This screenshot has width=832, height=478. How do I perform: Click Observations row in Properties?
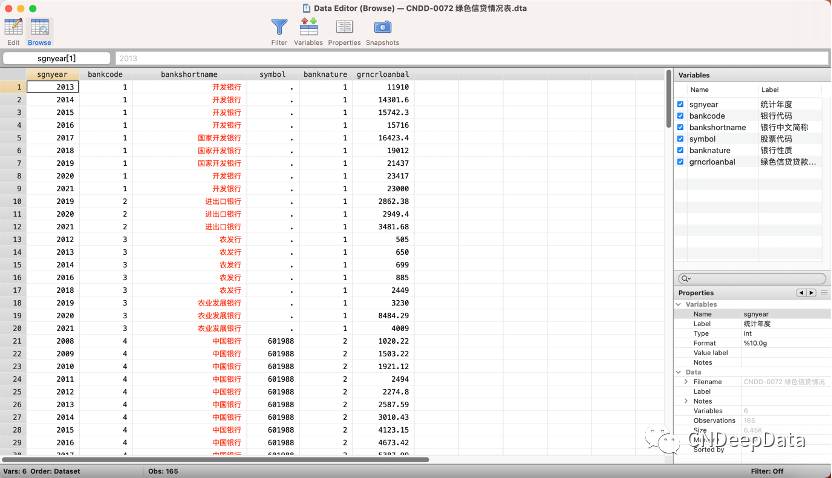click(752, 421)
